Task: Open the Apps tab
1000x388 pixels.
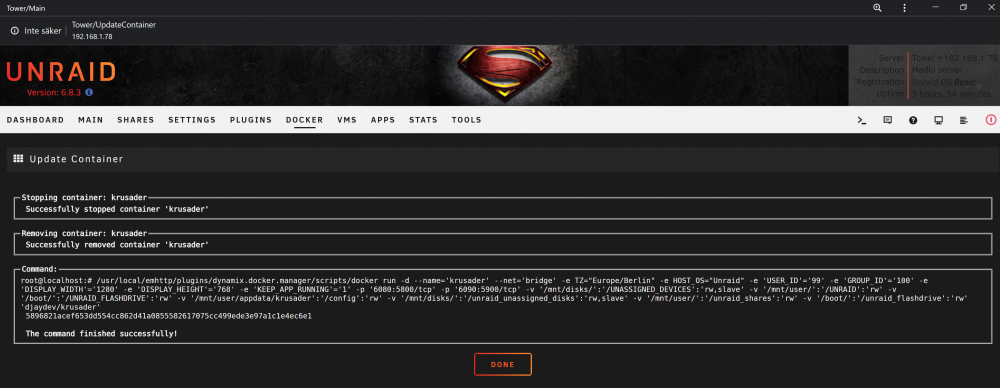Action: pyautogui.click(x=383, y=120)
